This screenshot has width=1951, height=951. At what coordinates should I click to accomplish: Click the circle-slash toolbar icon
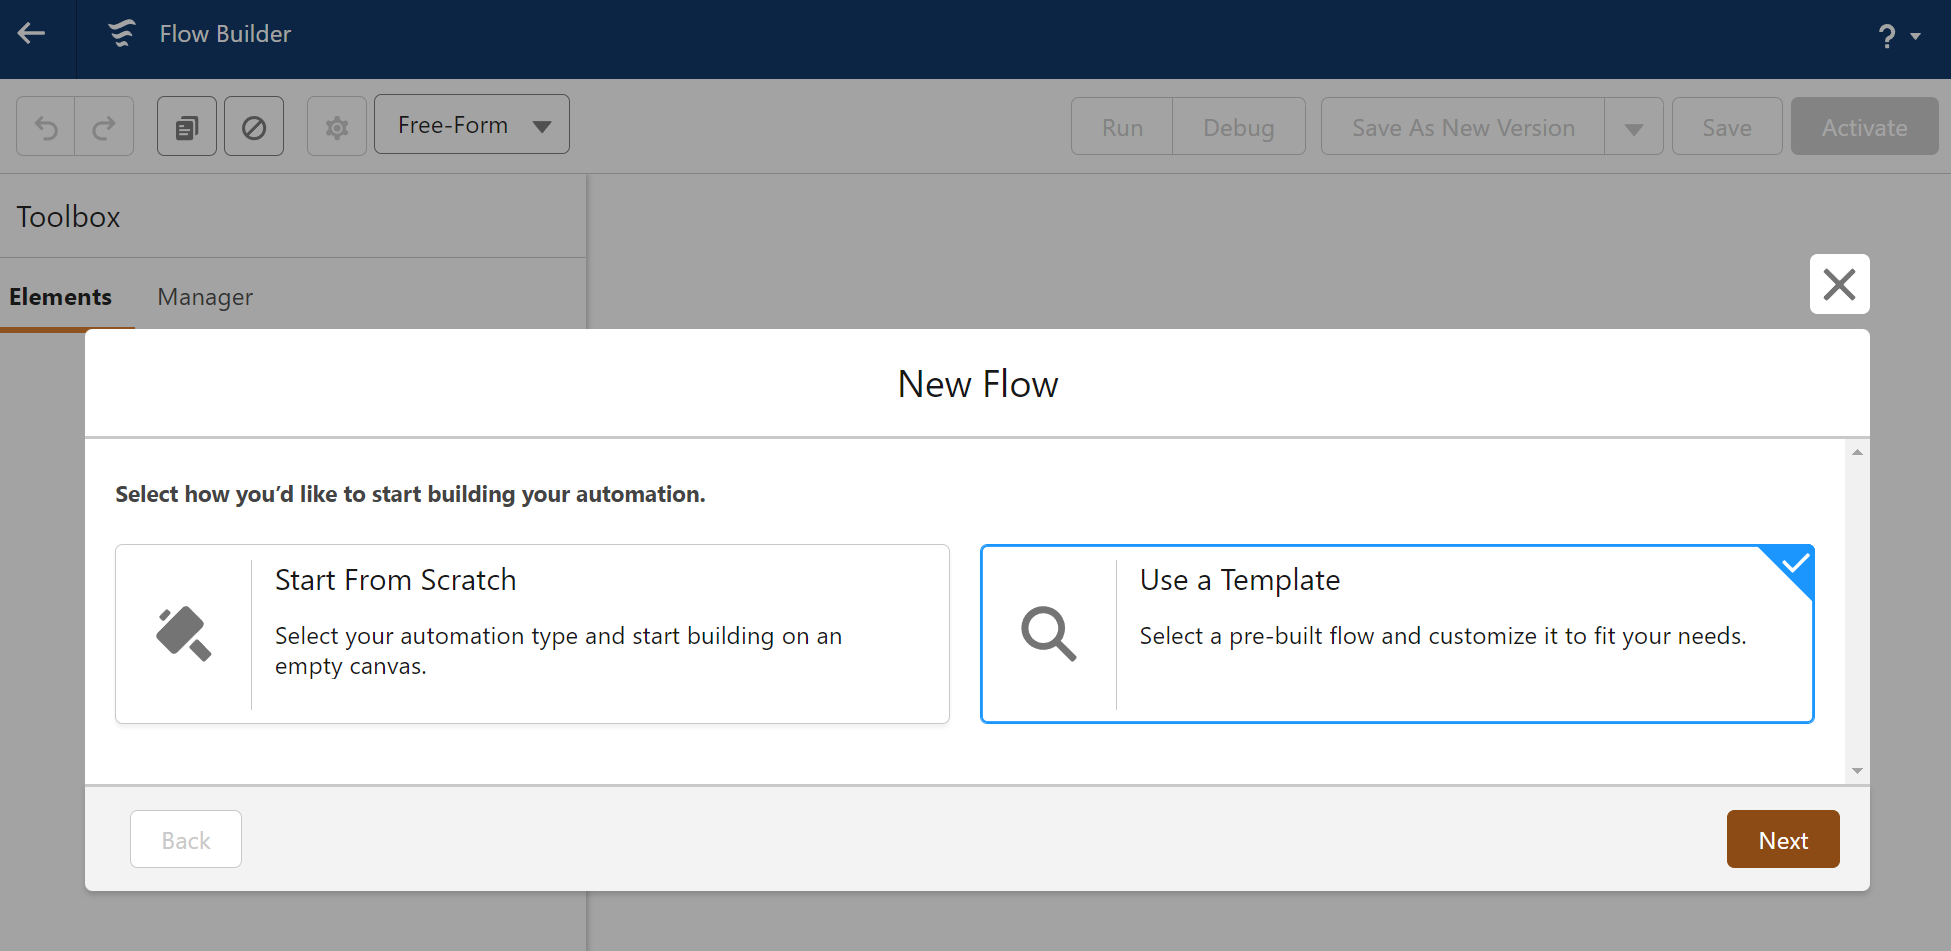pos(254,127)
